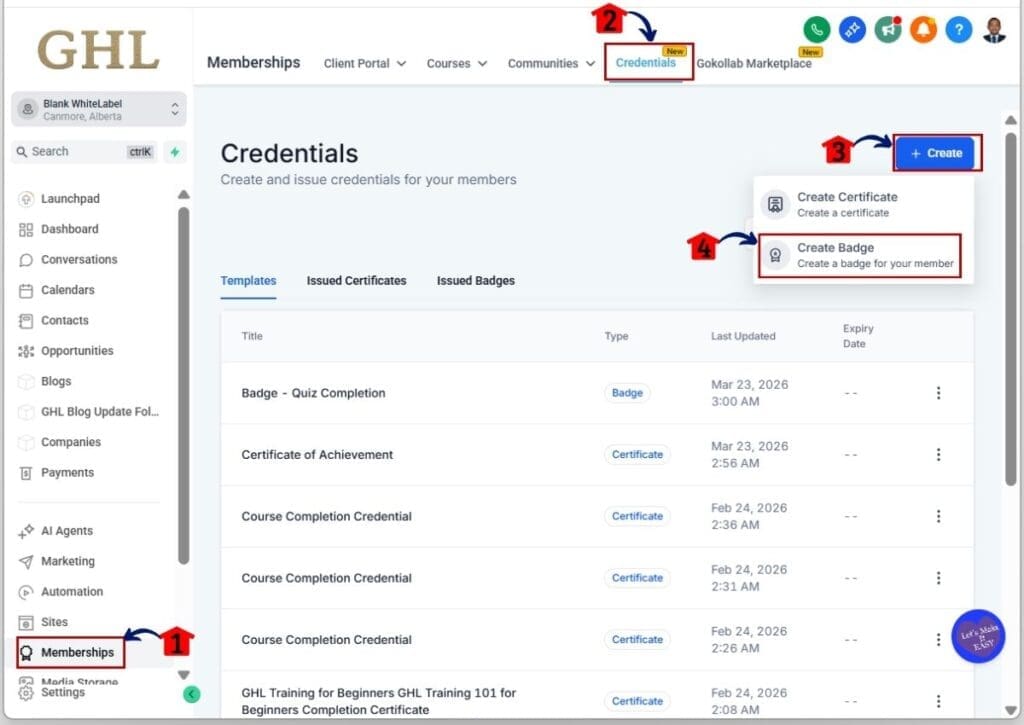Expand the Blank WhiteLabel account switcher
1024x725 pixels.
tap(97, 108)
